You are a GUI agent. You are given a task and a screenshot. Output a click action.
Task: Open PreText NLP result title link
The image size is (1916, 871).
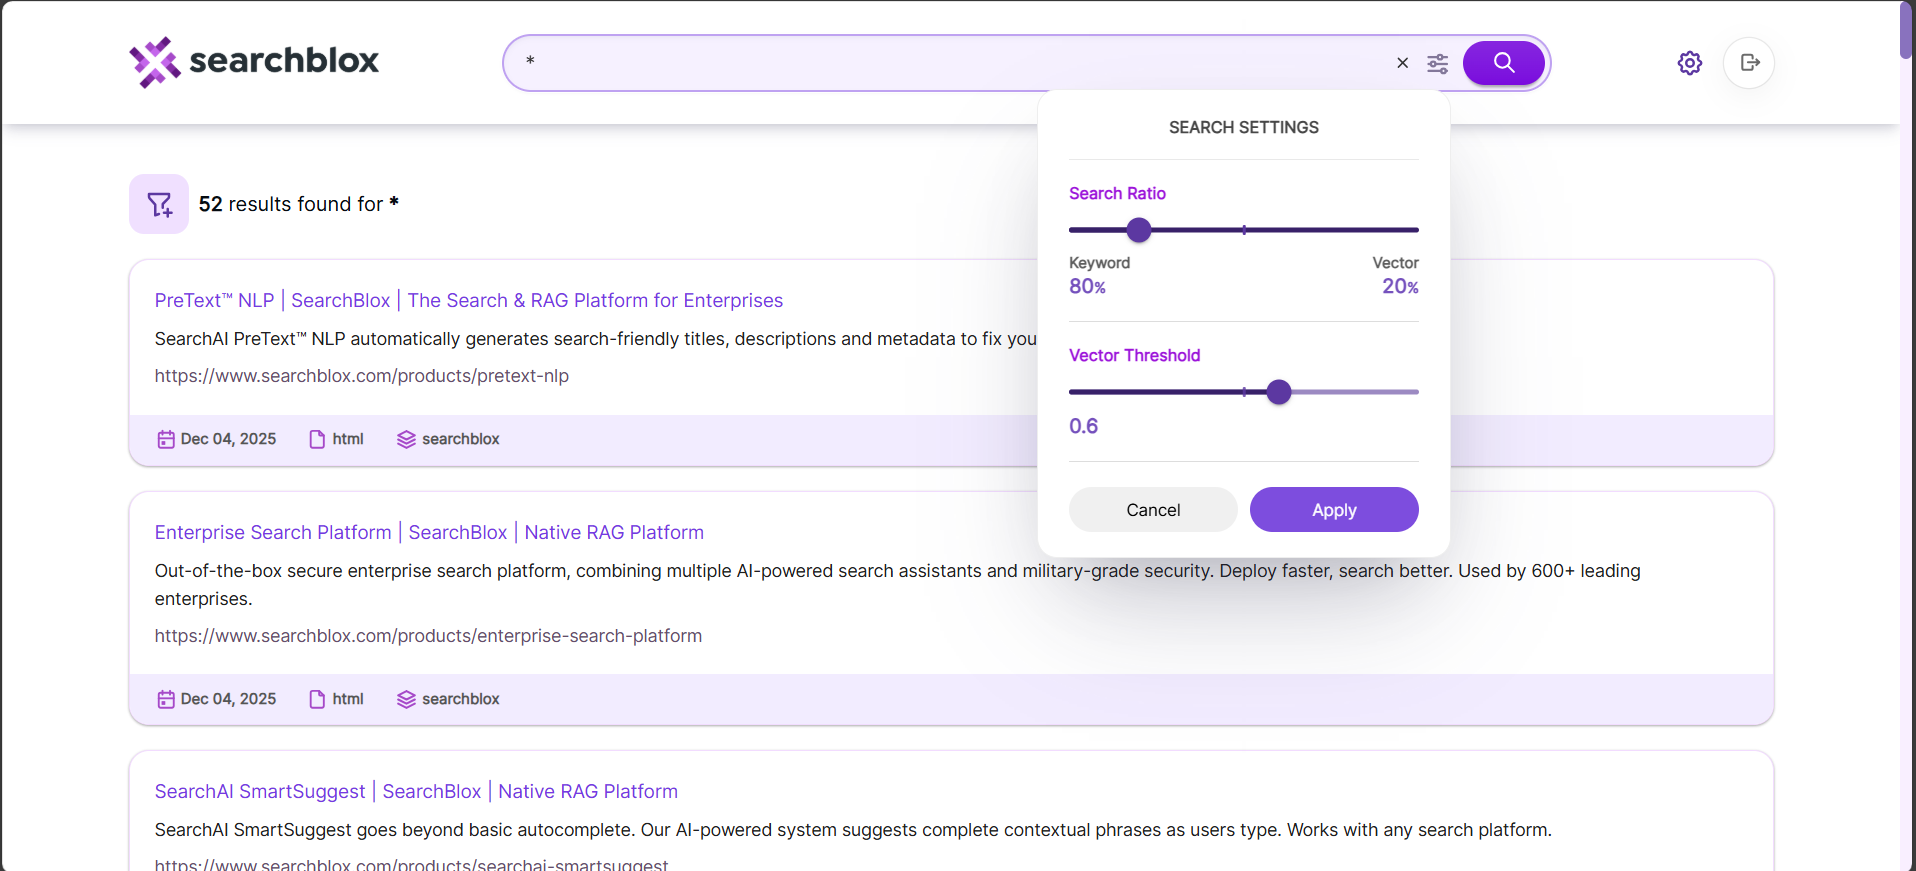(x=469, y=300)
